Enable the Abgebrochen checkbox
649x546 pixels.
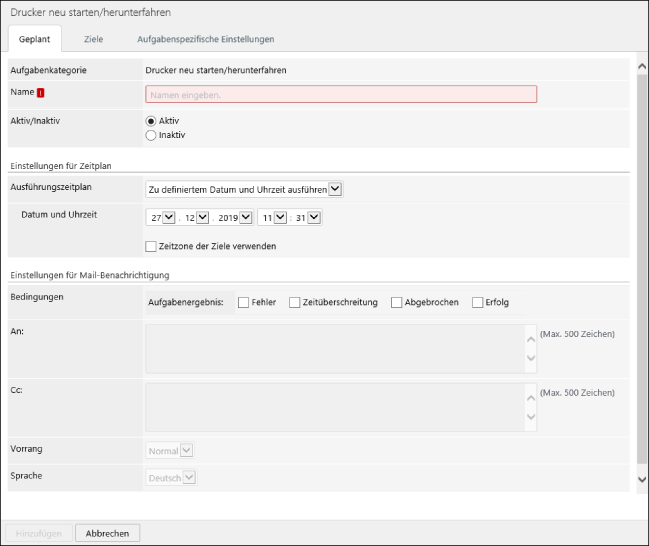(x=396, y=302)
